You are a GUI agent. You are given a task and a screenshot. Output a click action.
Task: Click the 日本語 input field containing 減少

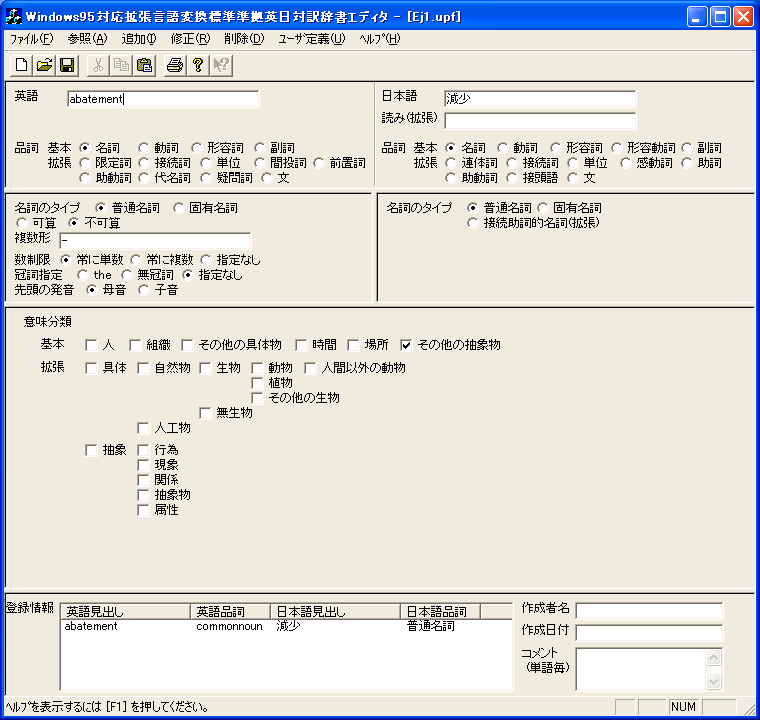tap(540, 99)
